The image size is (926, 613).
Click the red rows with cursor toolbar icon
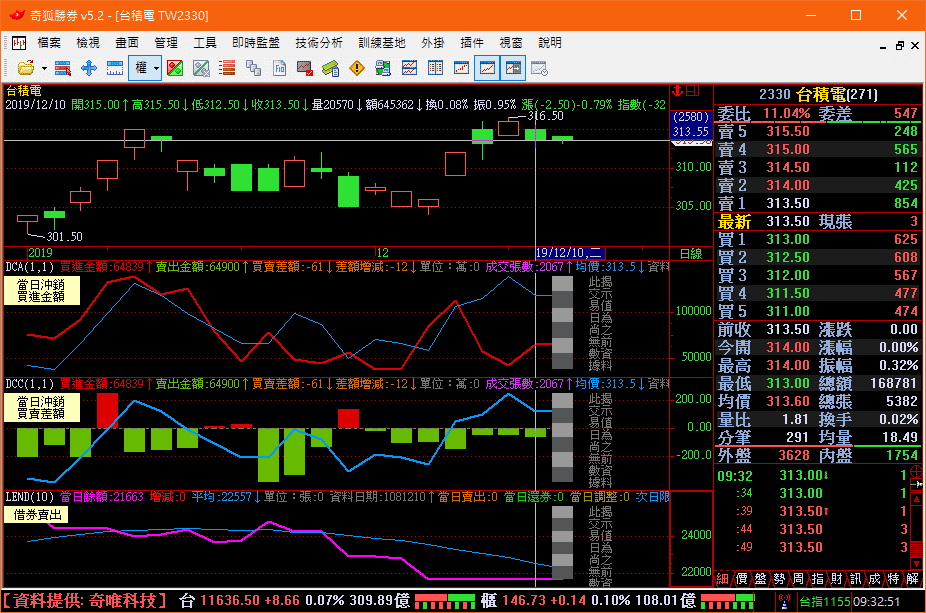coord(63,69)
